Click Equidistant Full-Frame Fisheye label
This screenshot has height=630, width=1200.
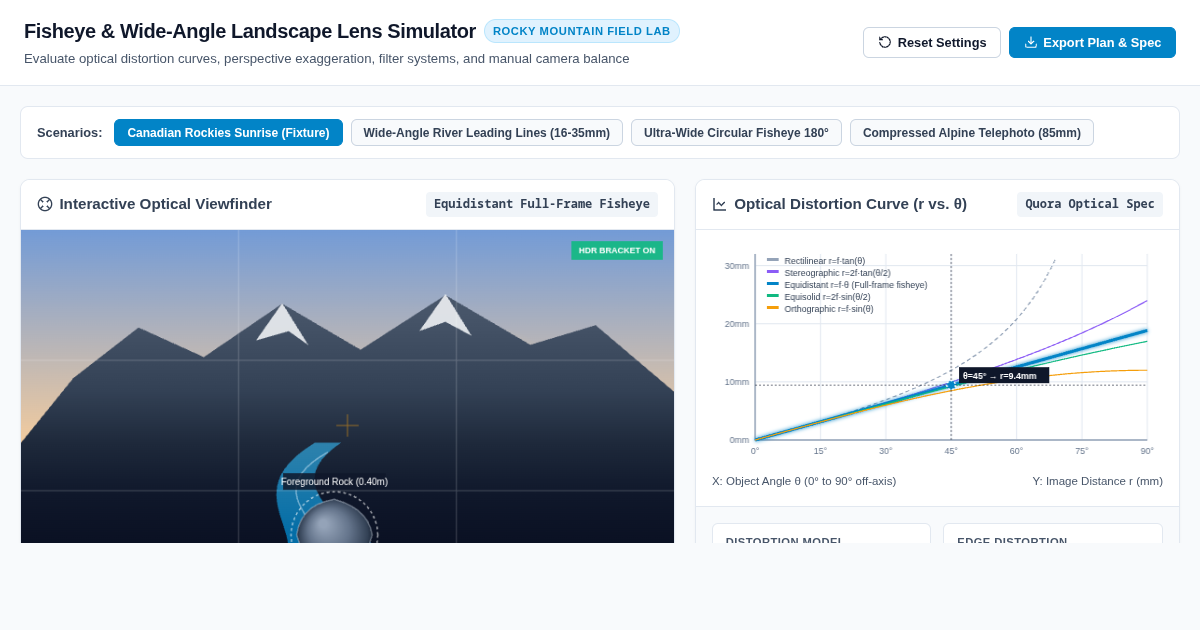(542, 204)
